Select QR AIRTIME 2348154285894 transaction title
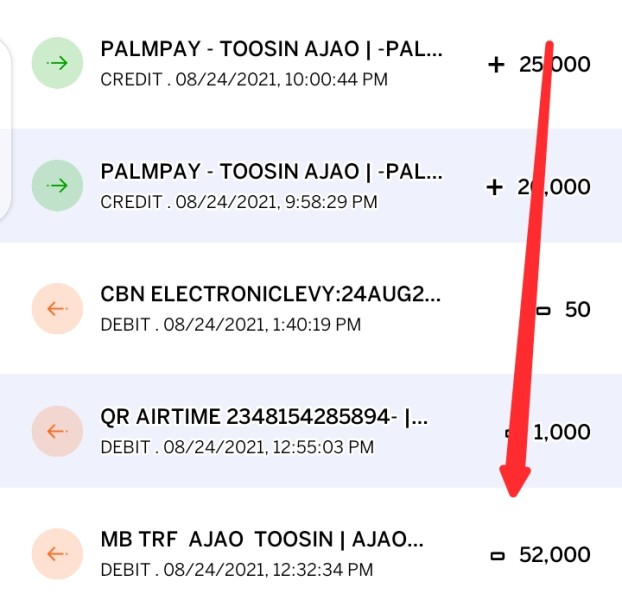This screenshot has width=622, height=600. point(265,417)
